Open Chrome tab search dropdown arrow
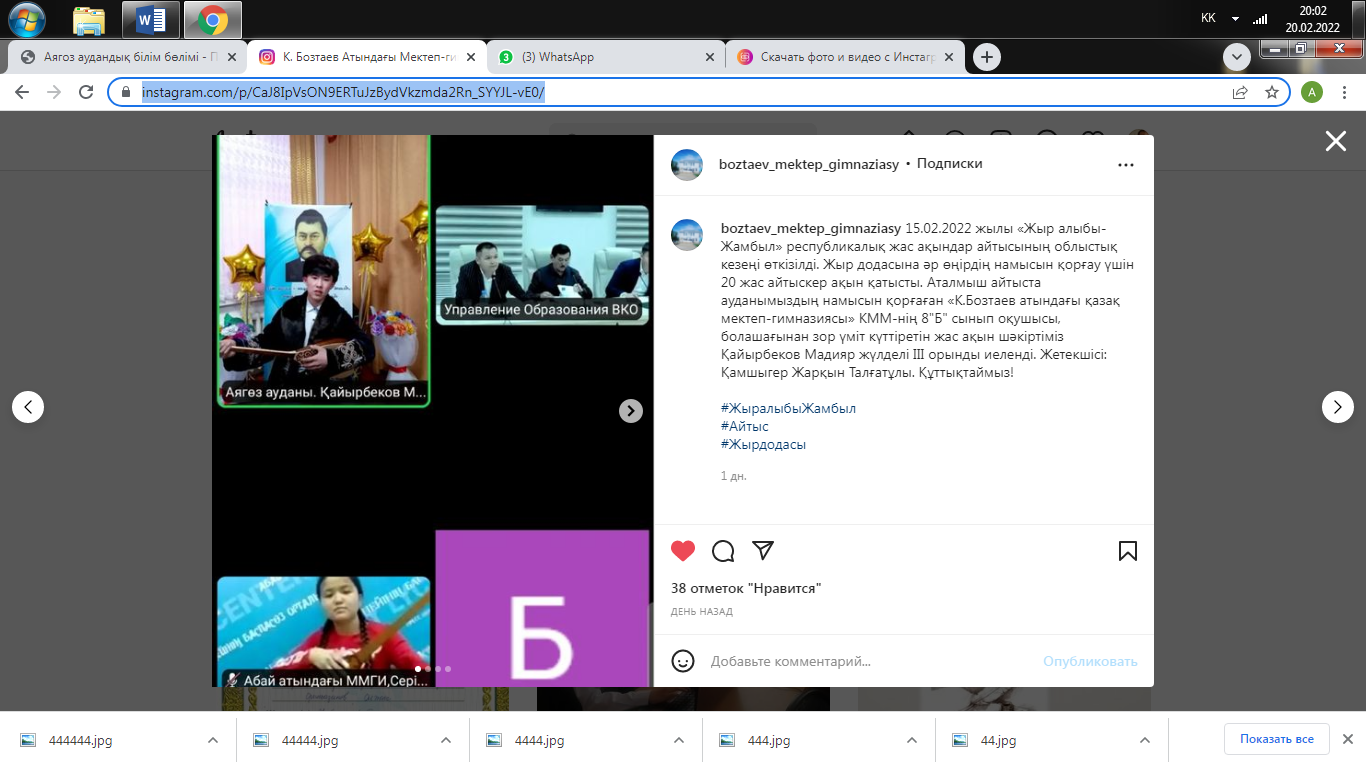This screenshot has width=1366, height=768. [1237, 57]
